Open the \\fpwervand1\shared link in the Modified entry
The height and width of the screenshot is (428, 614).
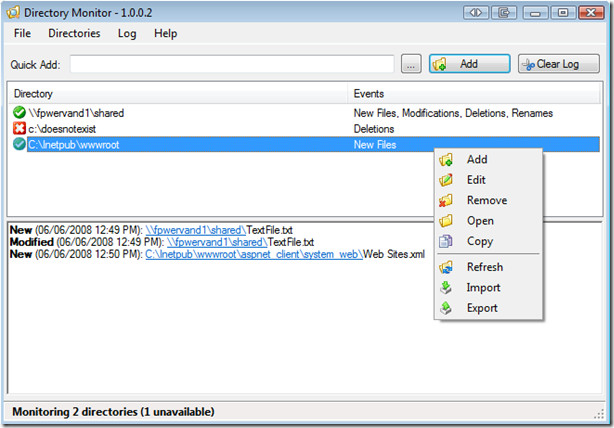pos(217,242)
